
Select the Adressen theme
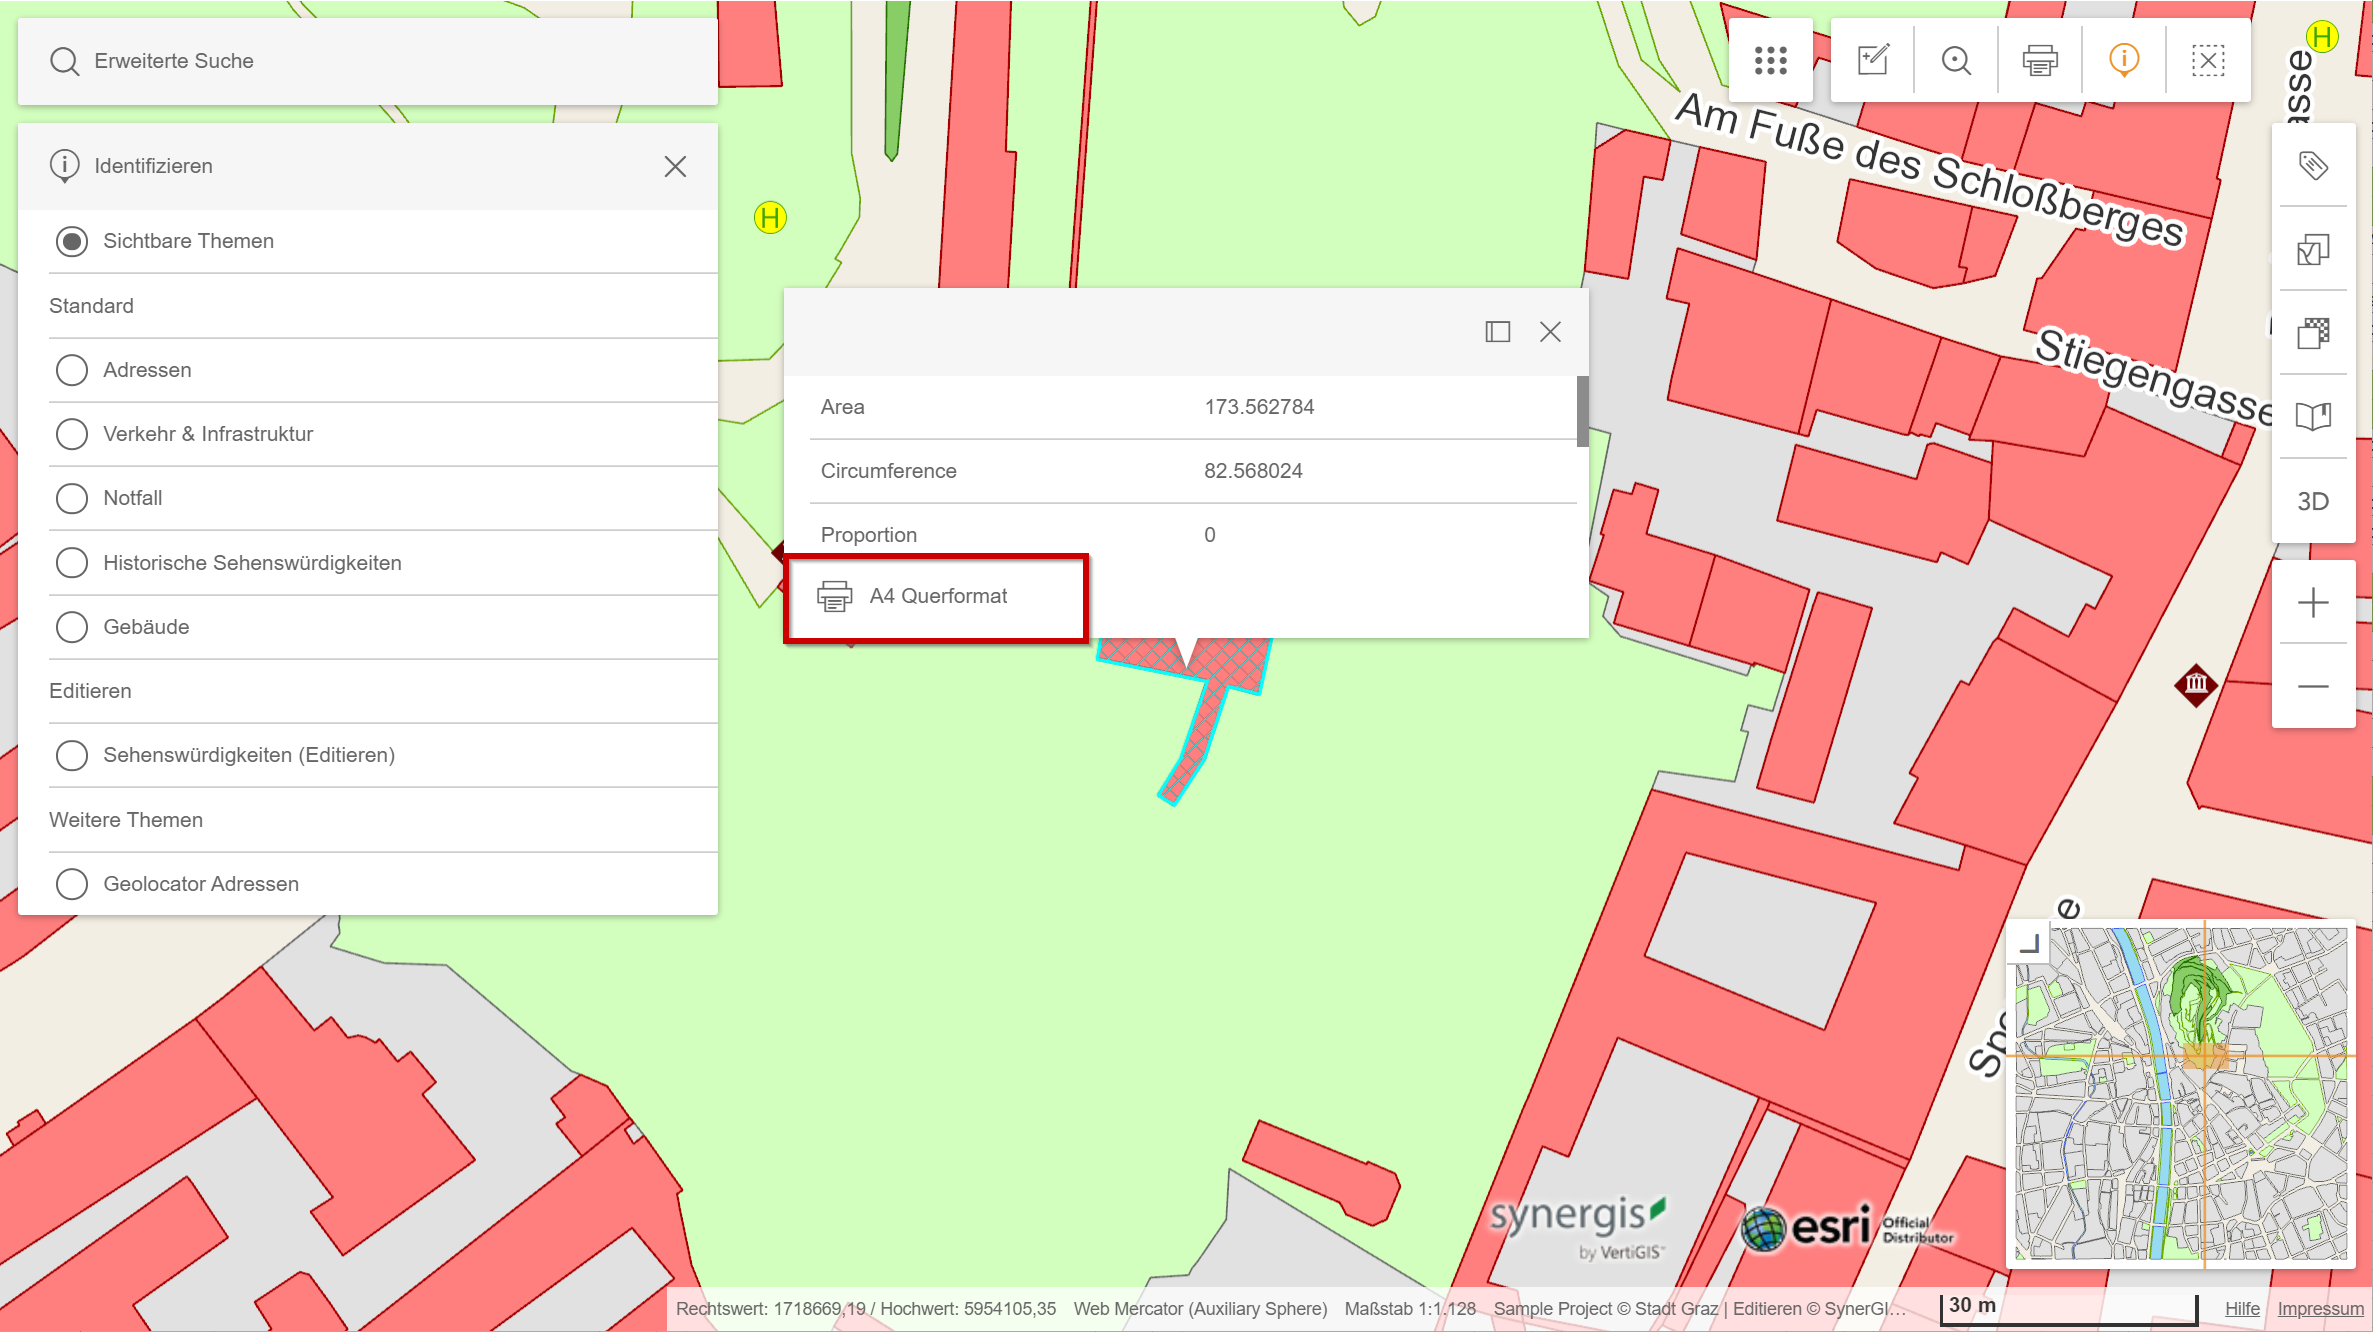point(71,369)
